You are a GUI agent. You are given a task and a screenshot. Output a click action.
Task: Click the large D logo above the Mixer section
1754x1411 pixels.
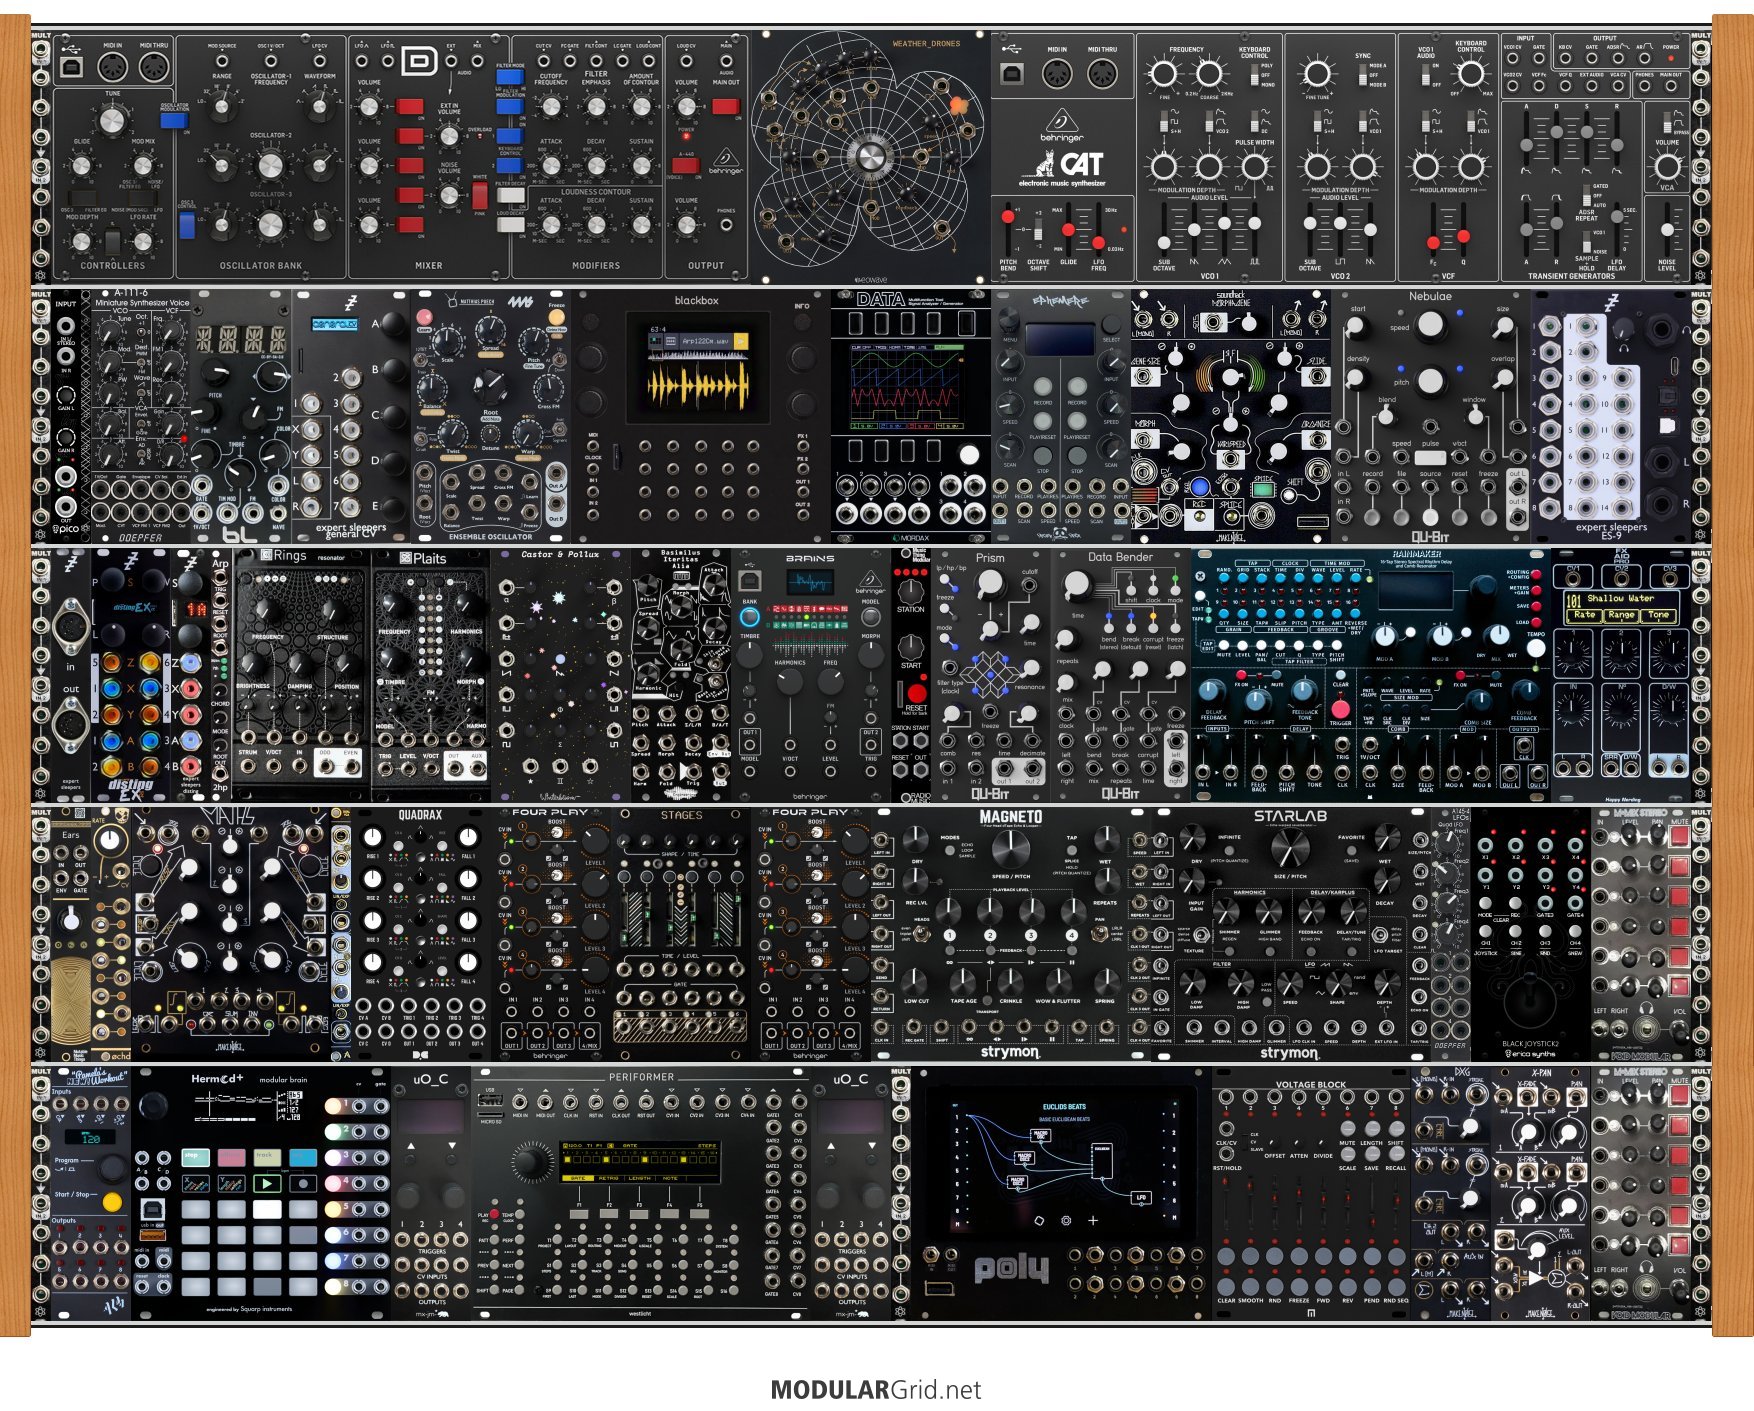pos(420,62)
